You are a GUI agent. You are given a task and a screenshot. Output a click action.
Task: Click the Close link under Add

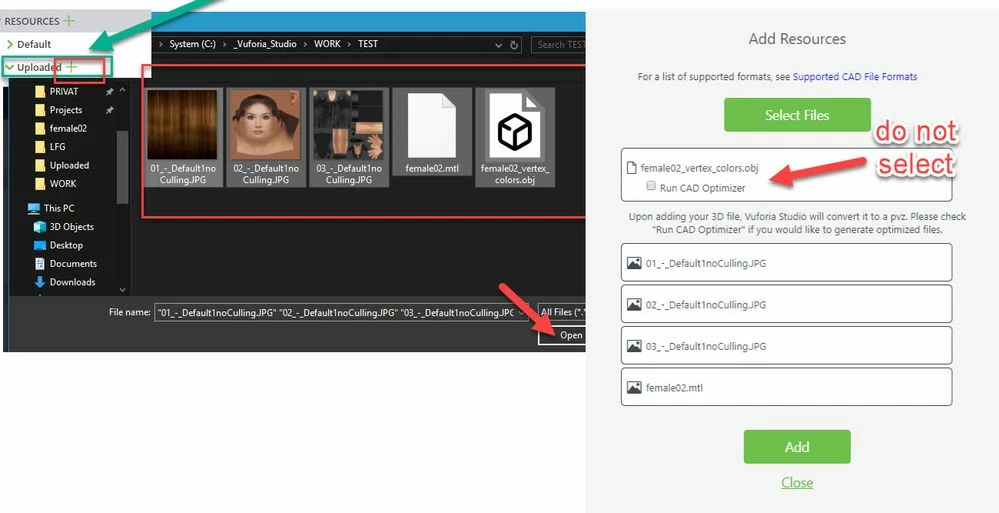pyautogui.click(x=797, y=482)
